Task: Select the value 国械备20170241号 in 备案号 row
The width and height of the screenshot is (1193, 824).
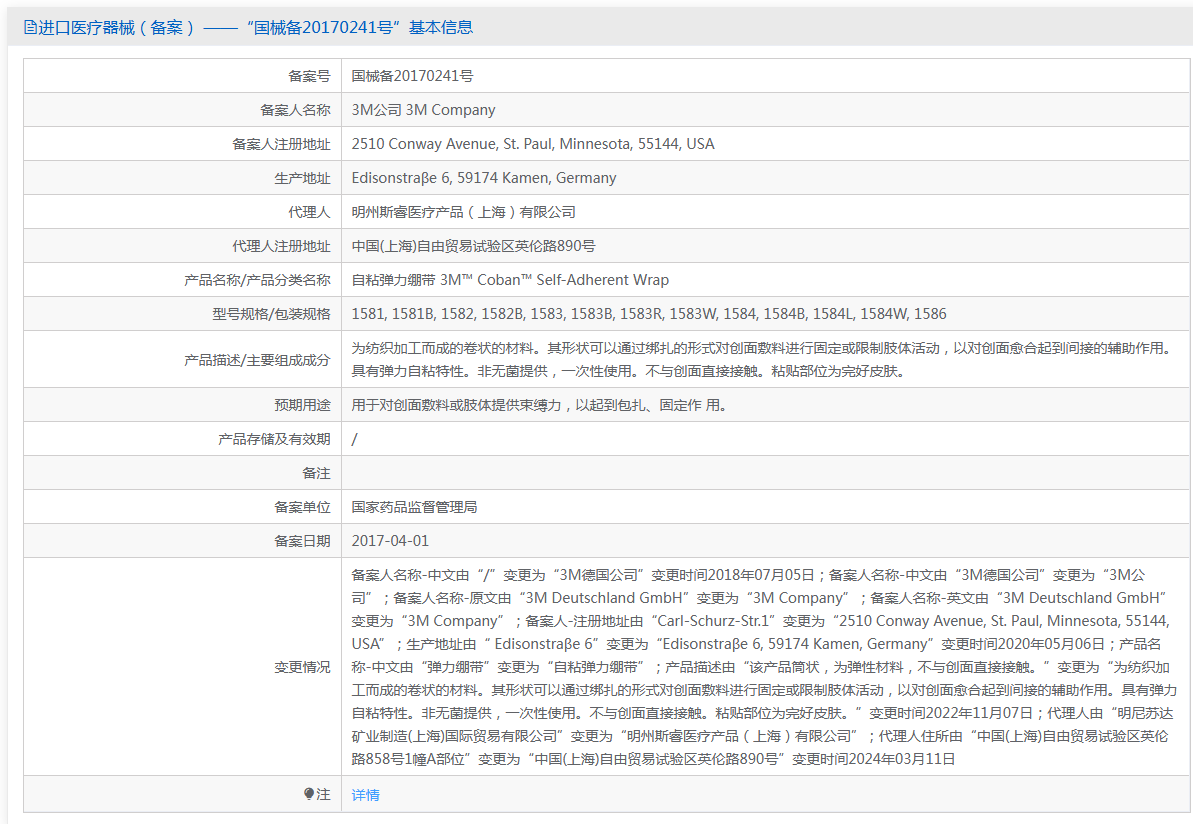Action: pos(412,76)
